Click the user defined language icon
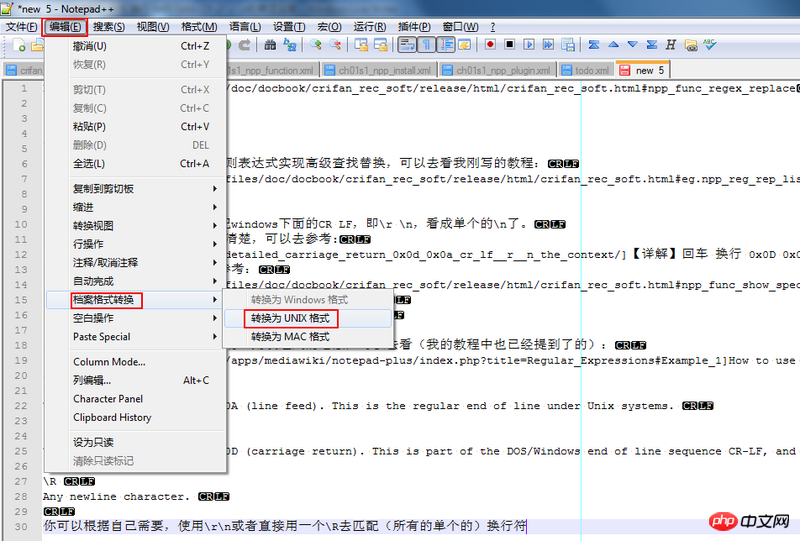Screen dimensions: 800x541 (x=464, y=45)
